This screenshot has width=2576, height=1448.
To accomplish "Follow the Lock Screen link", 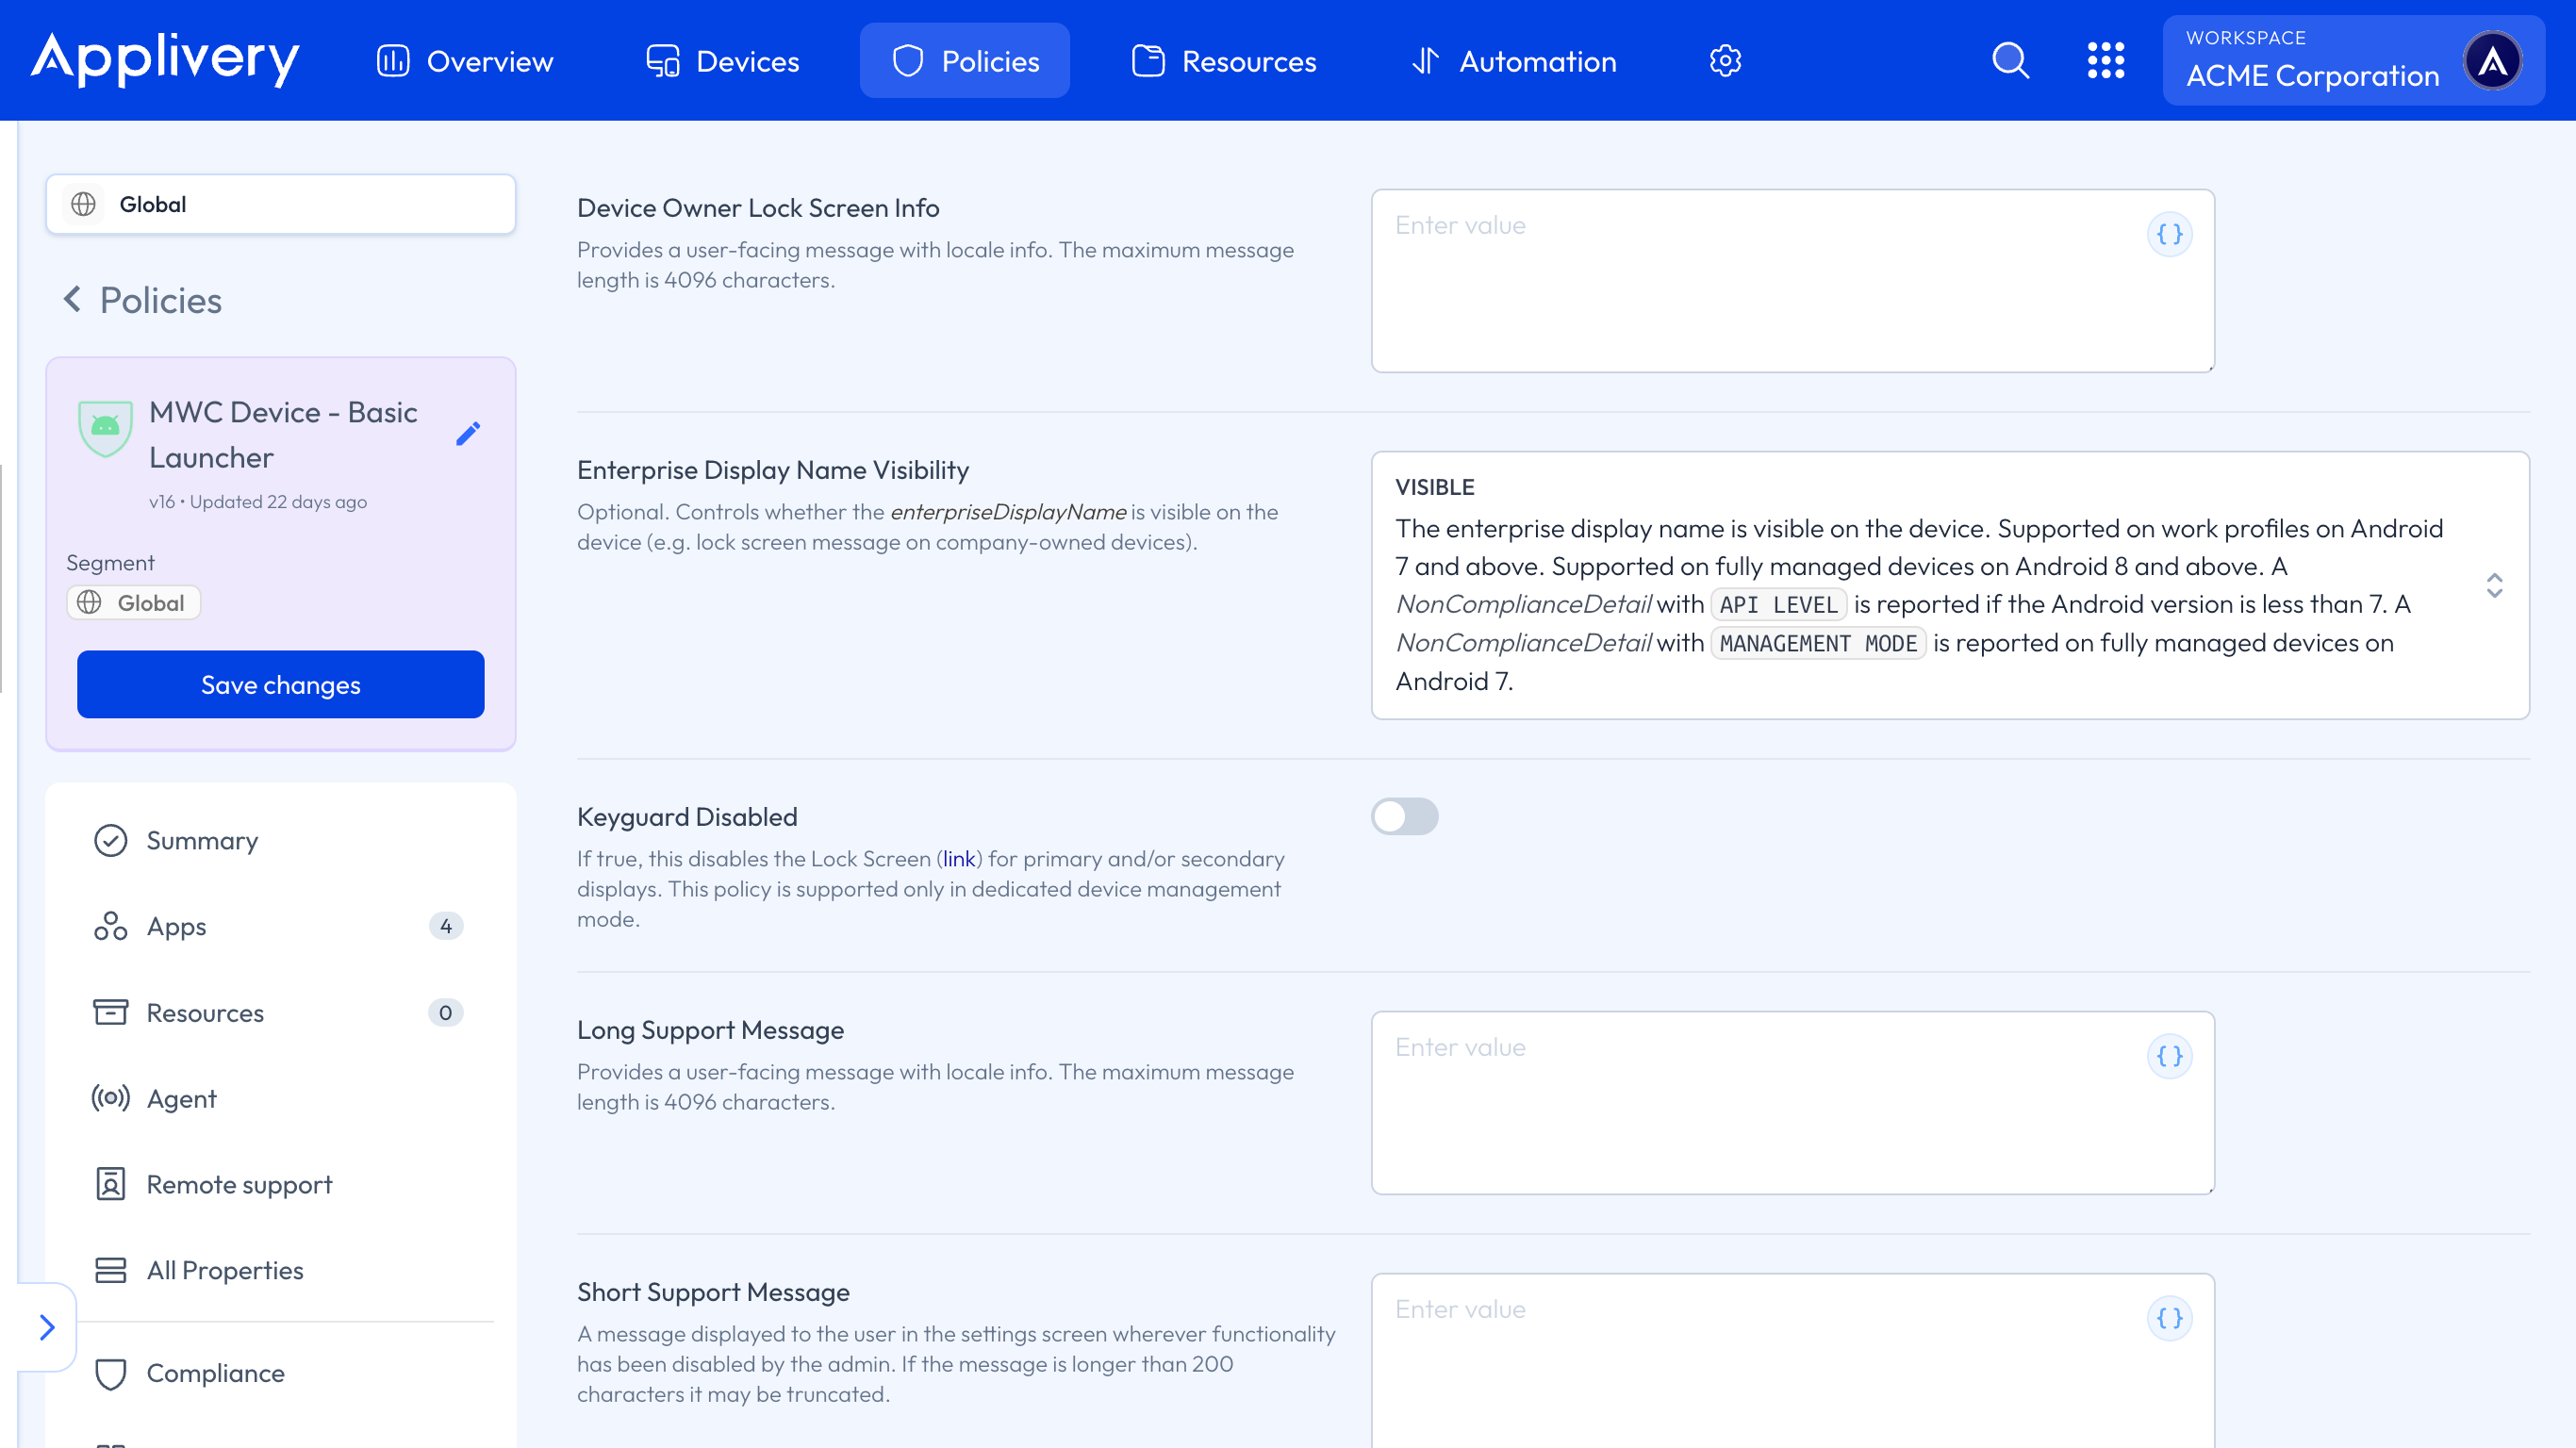I will 958,859.
